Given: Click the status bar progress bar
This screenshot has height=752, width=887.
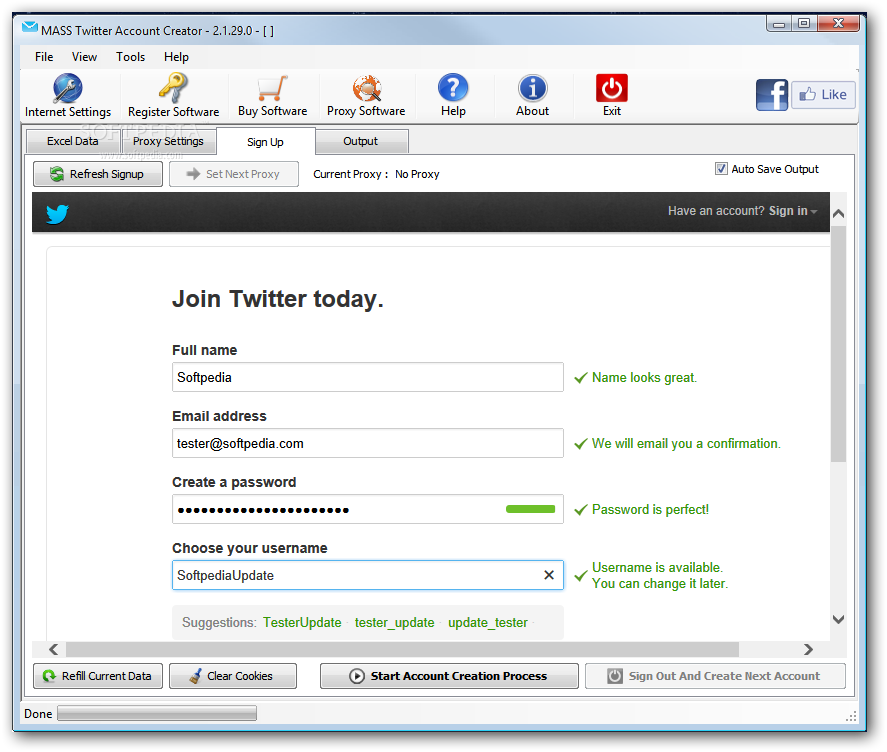Looking at the screenshot, I should 157,713.
